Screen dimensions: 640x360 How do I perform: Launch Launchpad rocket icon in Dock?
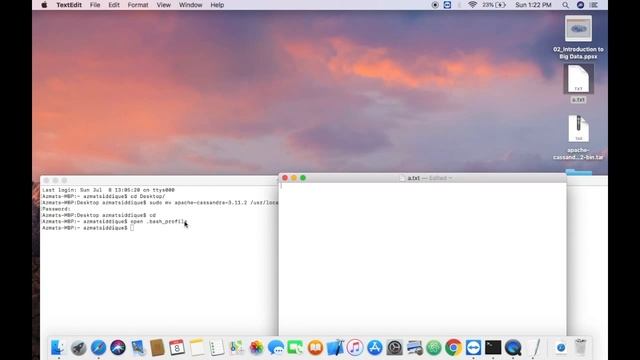click(x=78, y=348)
